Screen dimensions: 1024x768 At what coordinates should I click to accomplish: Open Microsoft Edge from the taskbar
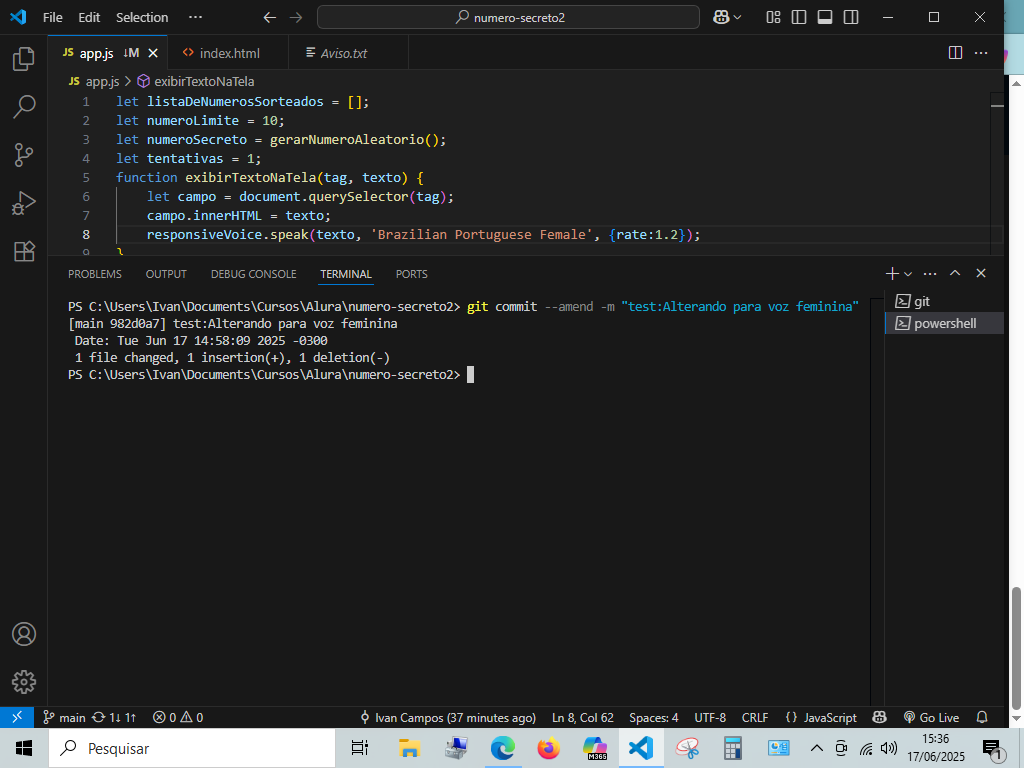[502, 748]
